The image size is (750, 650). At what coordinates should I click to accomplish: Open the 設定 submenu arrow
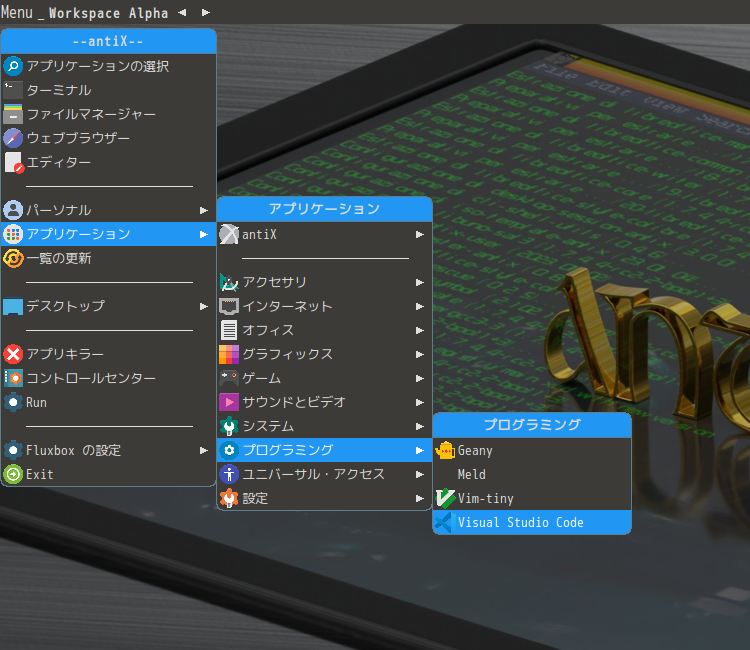(419, 498)
